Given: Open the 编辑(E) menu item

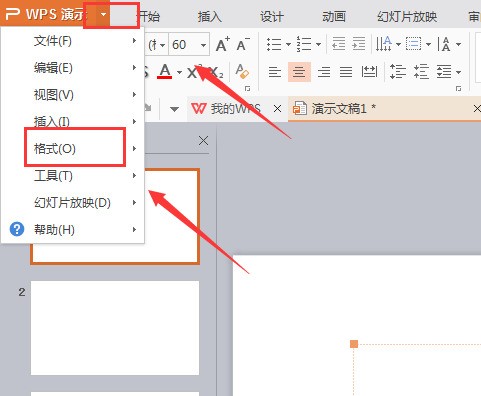Looking at the screenshot, I should click(x=73, y=68).
